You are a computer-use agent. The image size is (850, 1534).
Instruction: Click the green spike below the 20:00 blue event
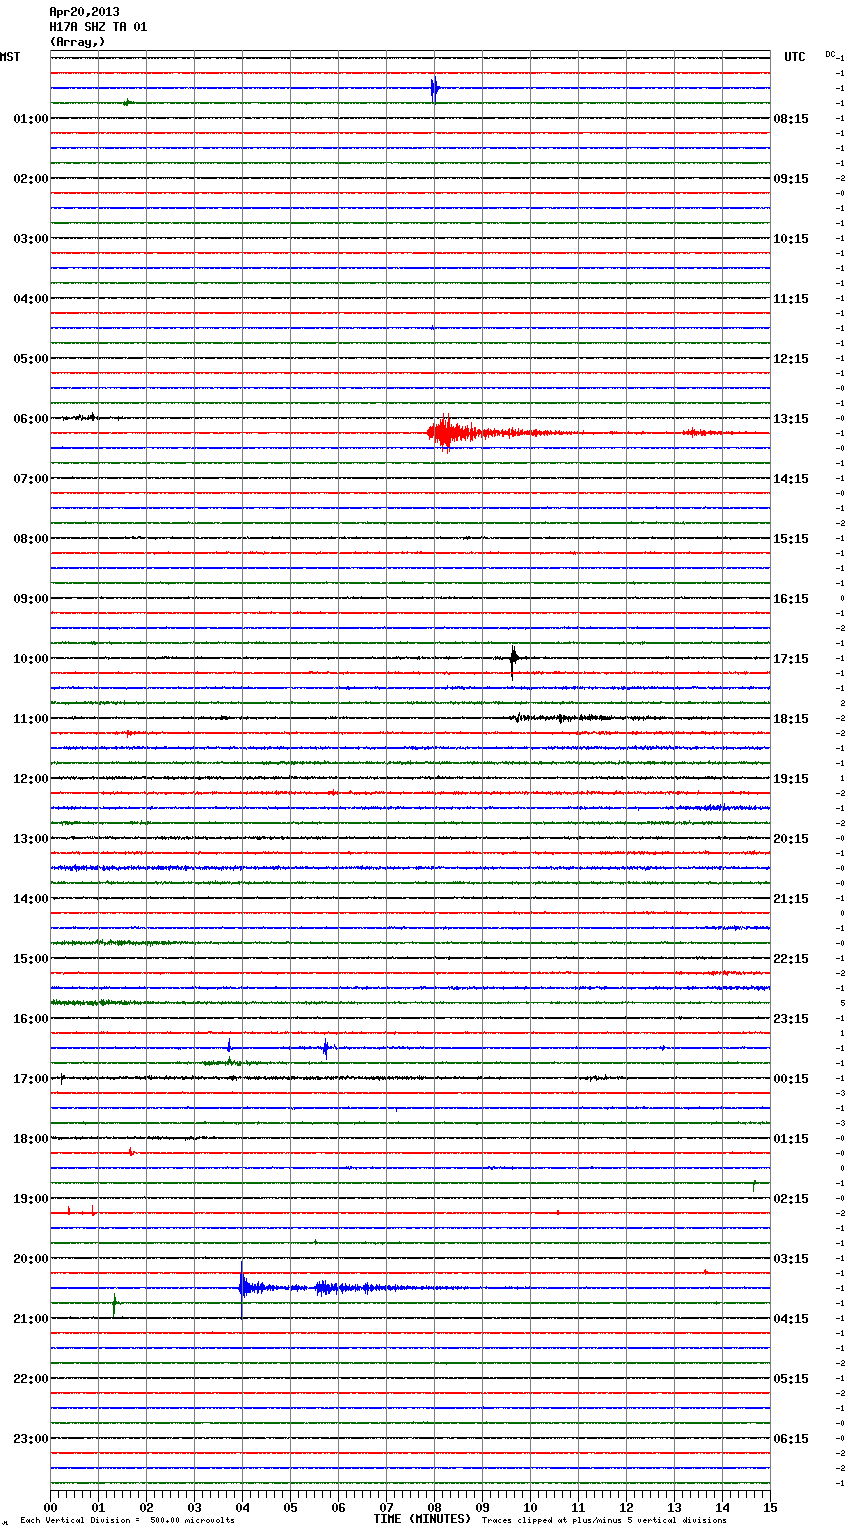click(x=114, y=1304)
